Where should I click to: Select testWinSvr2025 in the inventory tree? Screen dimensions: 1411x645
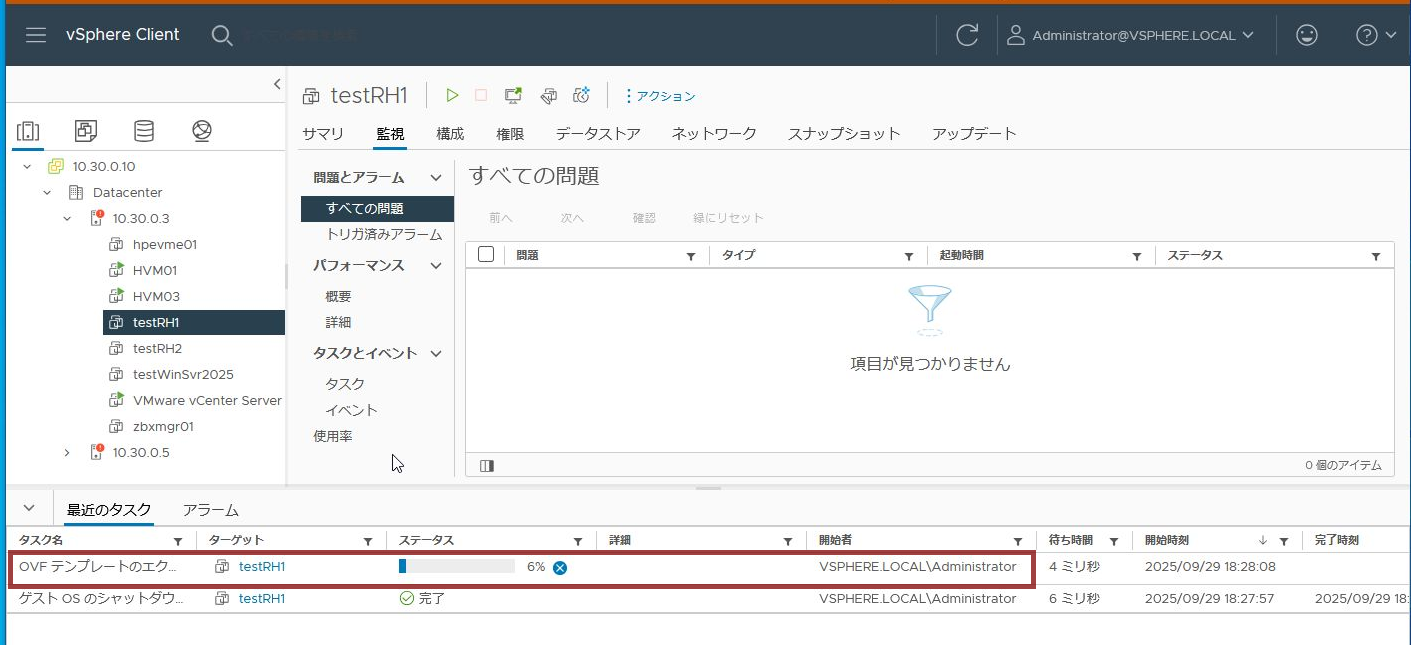[183, 374]
